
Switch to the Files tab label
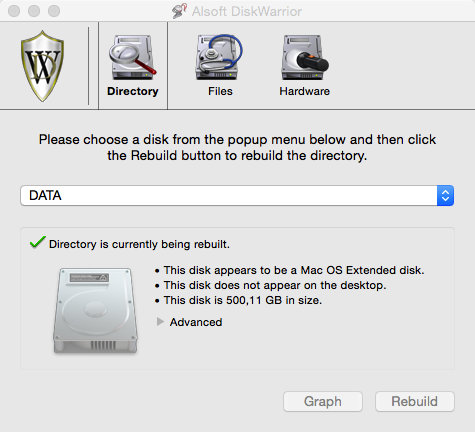pos(220,91)
